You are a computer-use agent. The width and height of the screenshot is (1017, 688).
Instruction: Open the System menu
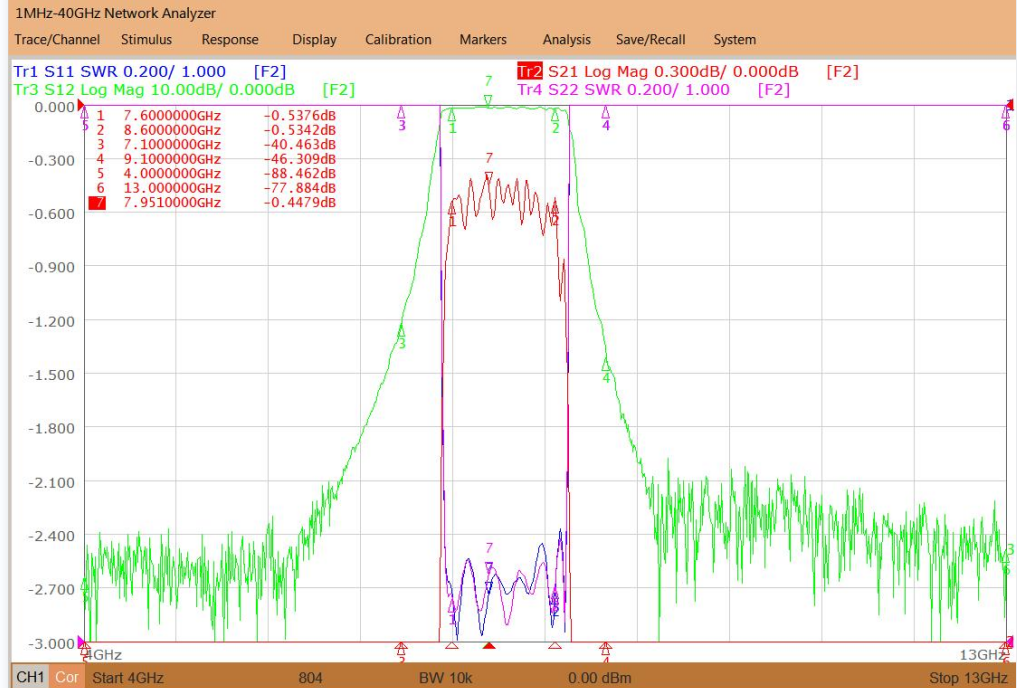[735, 40]
